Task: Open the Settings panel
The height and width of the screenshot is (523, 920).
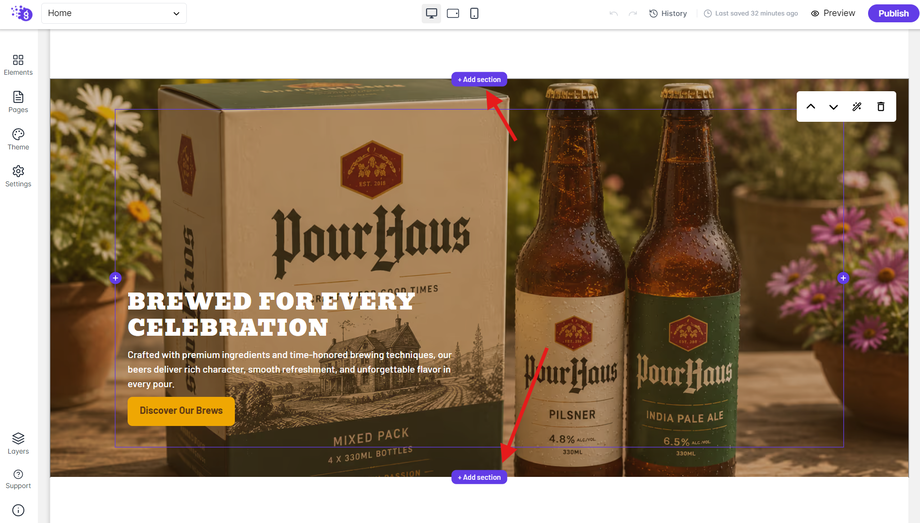Action: (x=18, y=176)
